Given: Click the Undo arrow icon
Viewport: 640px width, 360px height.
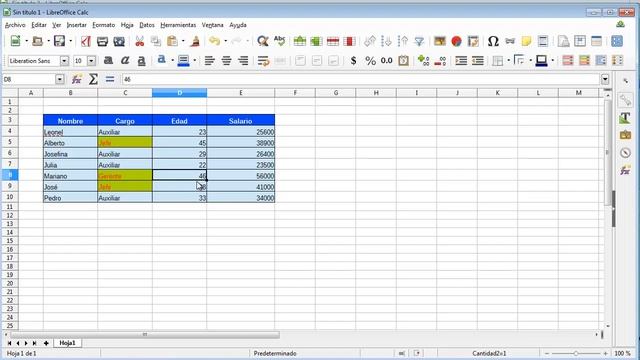Looking at the screenshot, I should point(214,41).
